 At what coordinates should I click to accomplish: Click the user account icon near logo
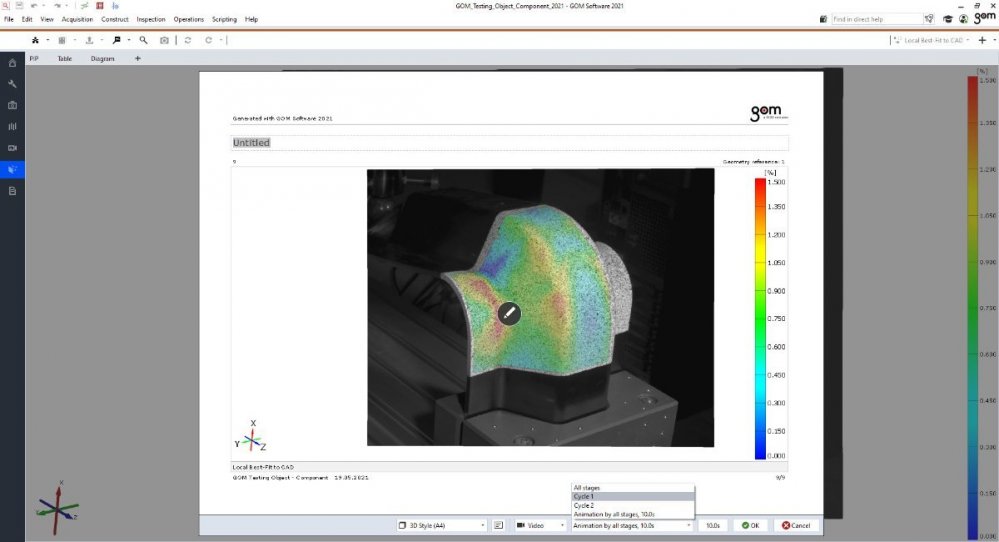[961, 19]
